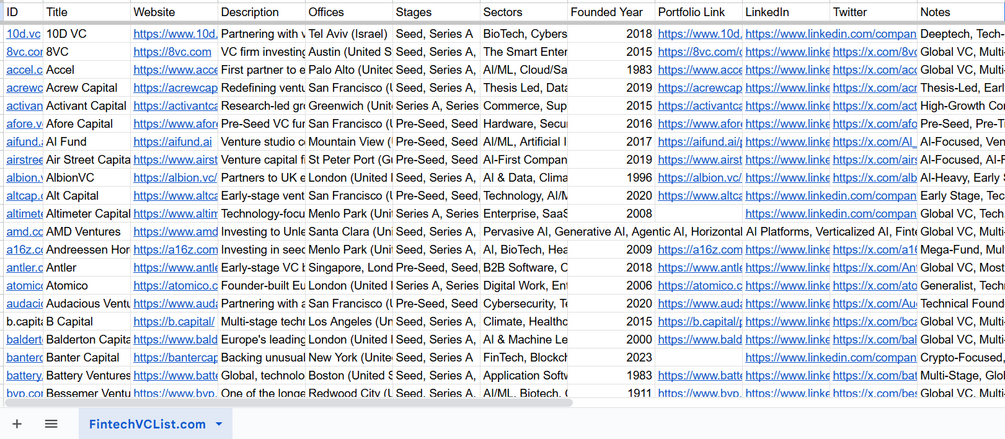Select the Mega-Fund notes cell for a16z
Image resolution: width=1005 pixels, height=439 pixels.
point(961,249)
